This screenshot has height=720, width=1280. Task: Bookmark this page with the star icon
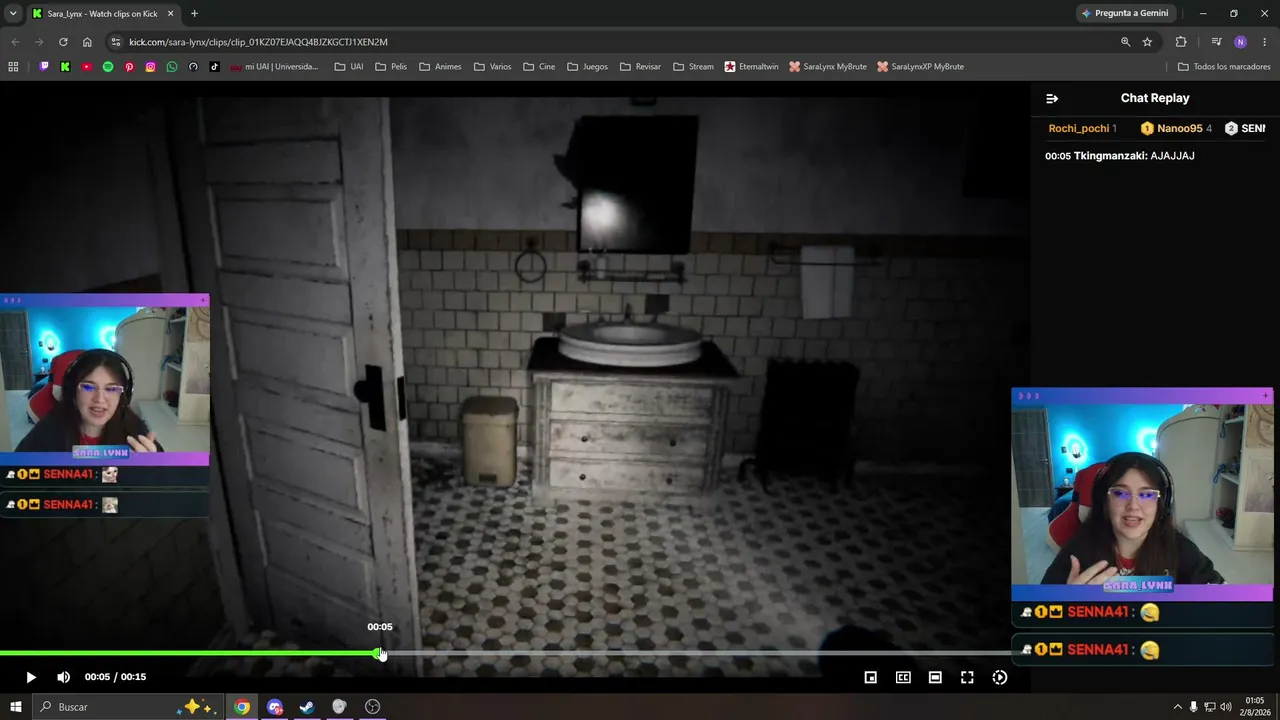coord(1147,42)
